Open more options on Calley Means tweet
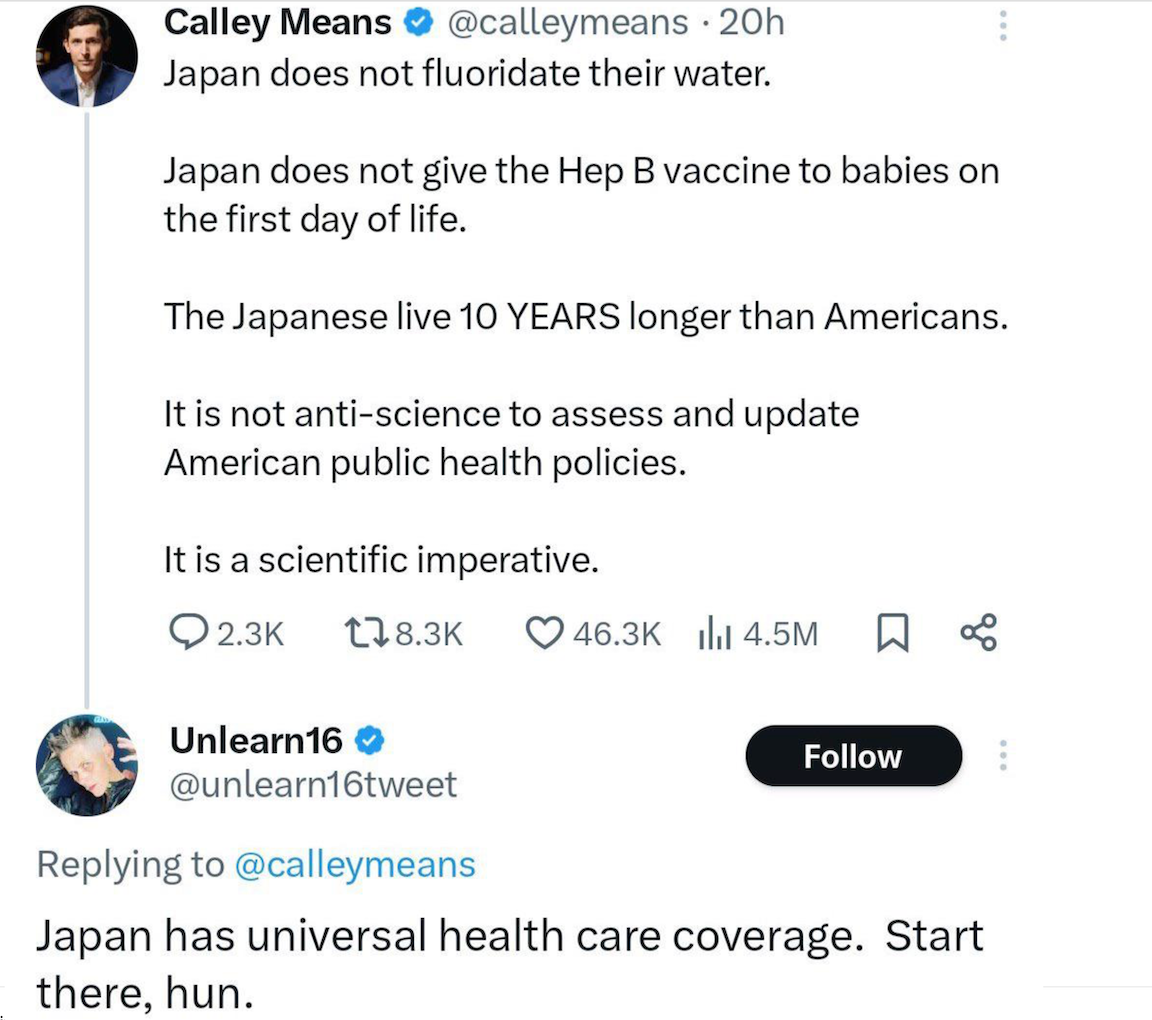 (1001, 25)
